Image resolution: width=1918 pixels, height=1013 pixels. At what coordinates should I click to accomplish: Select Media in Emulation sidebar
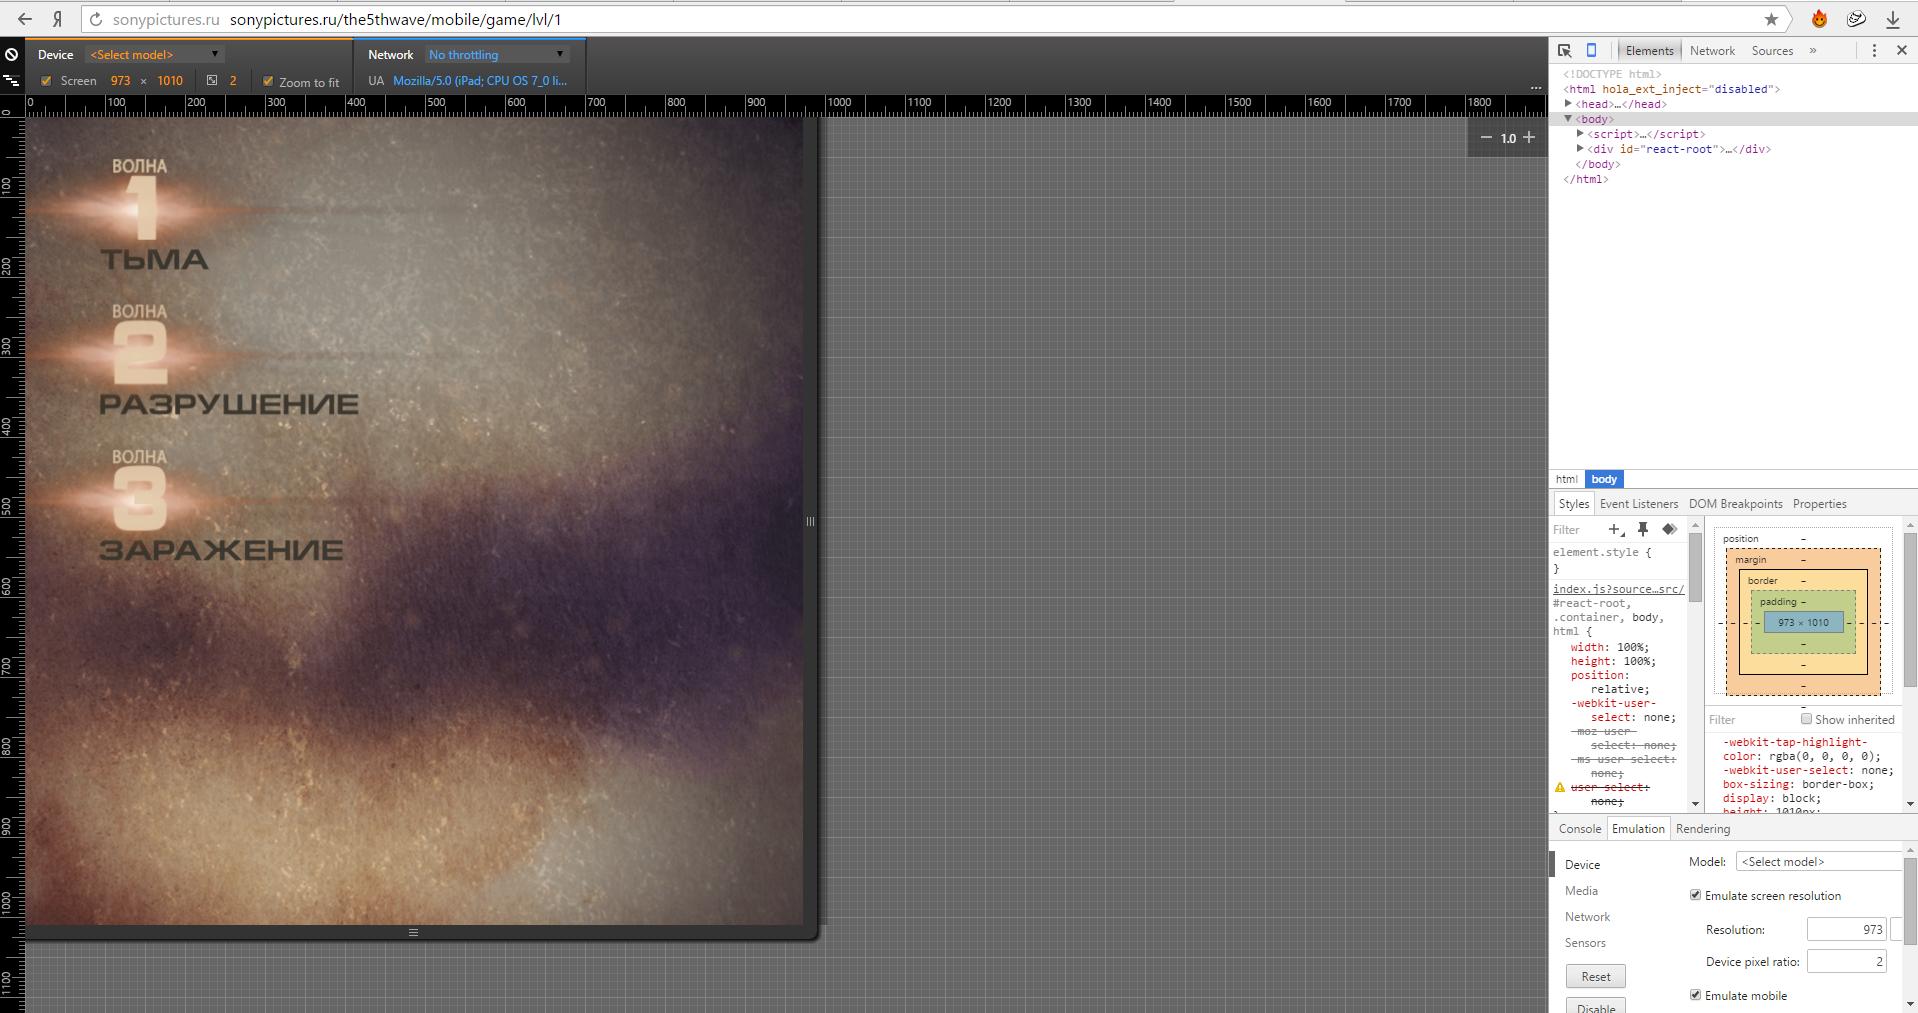coord(1581,890)
